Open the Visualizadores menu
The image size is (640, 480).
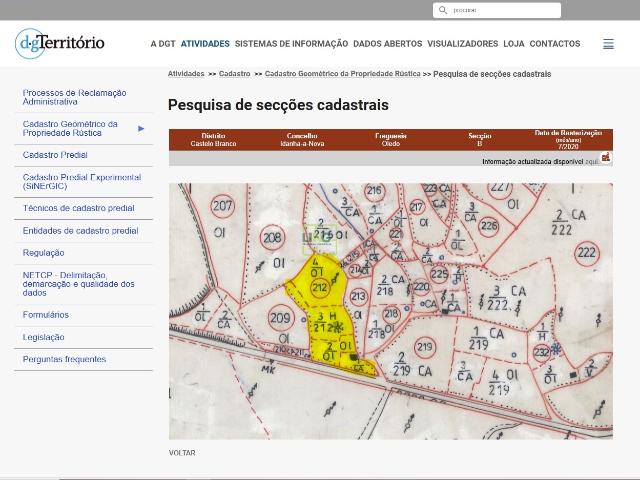click(462, 44)
